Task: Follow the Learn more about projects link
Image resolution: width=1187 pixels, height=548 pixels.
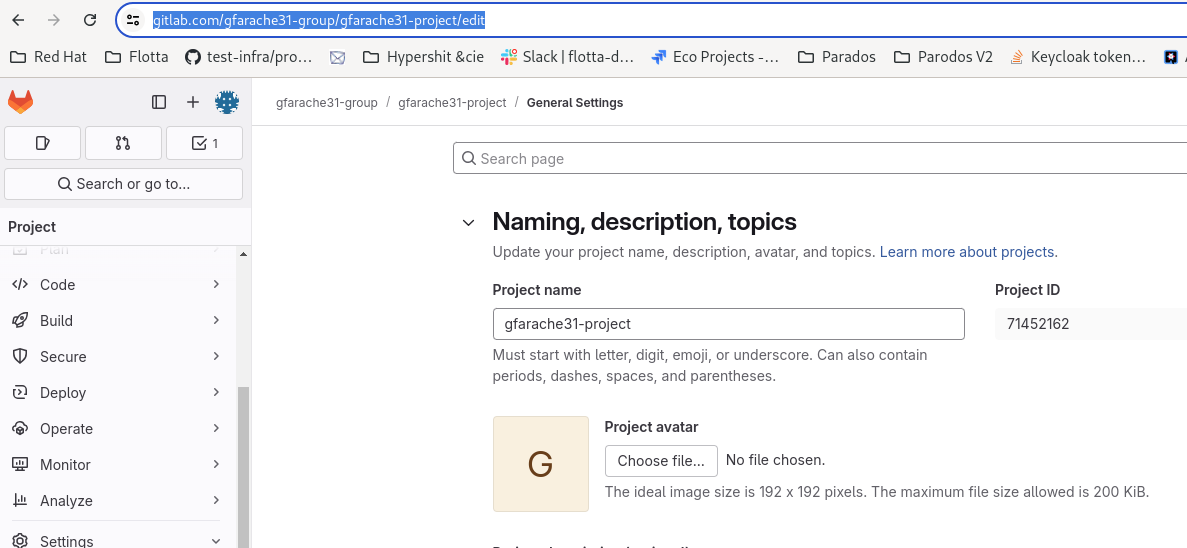Action: tap(968, 252)
